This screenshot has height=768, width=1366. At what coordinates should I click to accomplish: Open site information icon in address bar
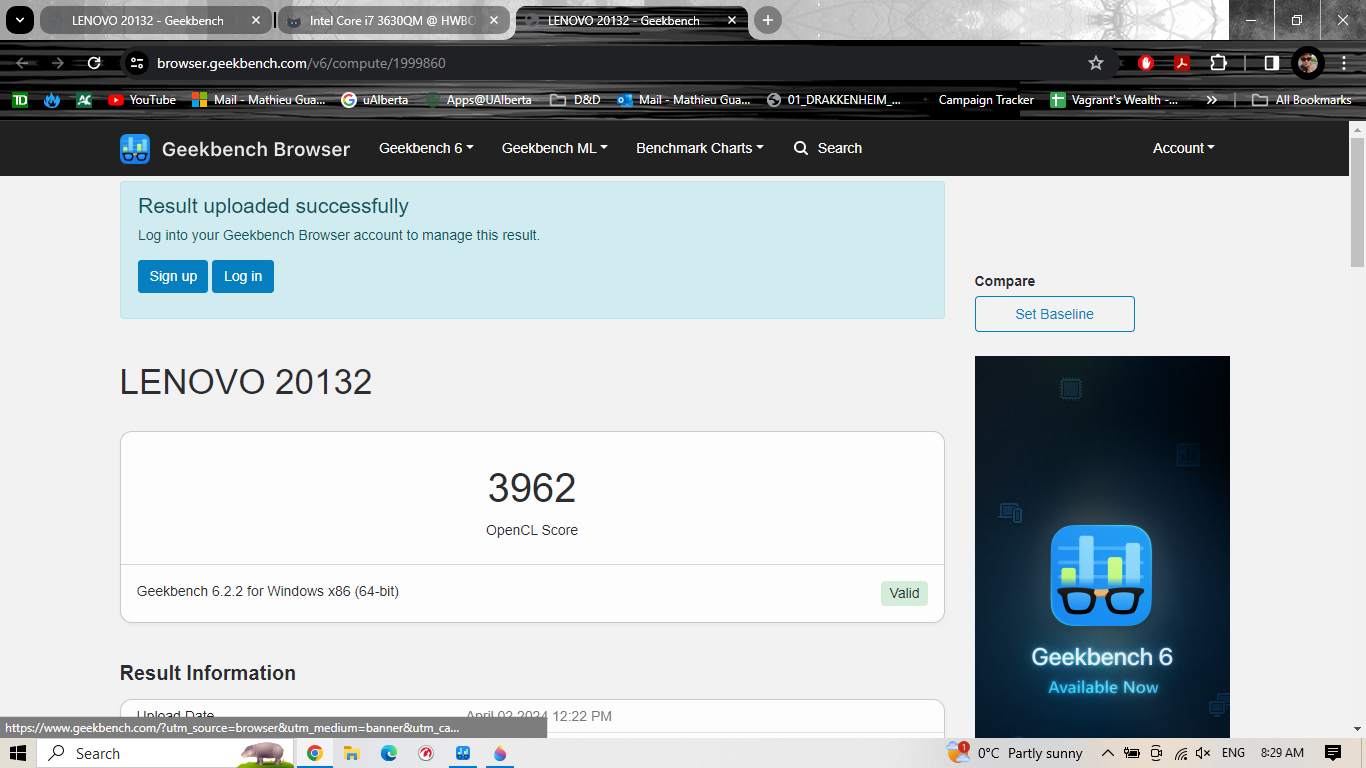tap(138, 63)
